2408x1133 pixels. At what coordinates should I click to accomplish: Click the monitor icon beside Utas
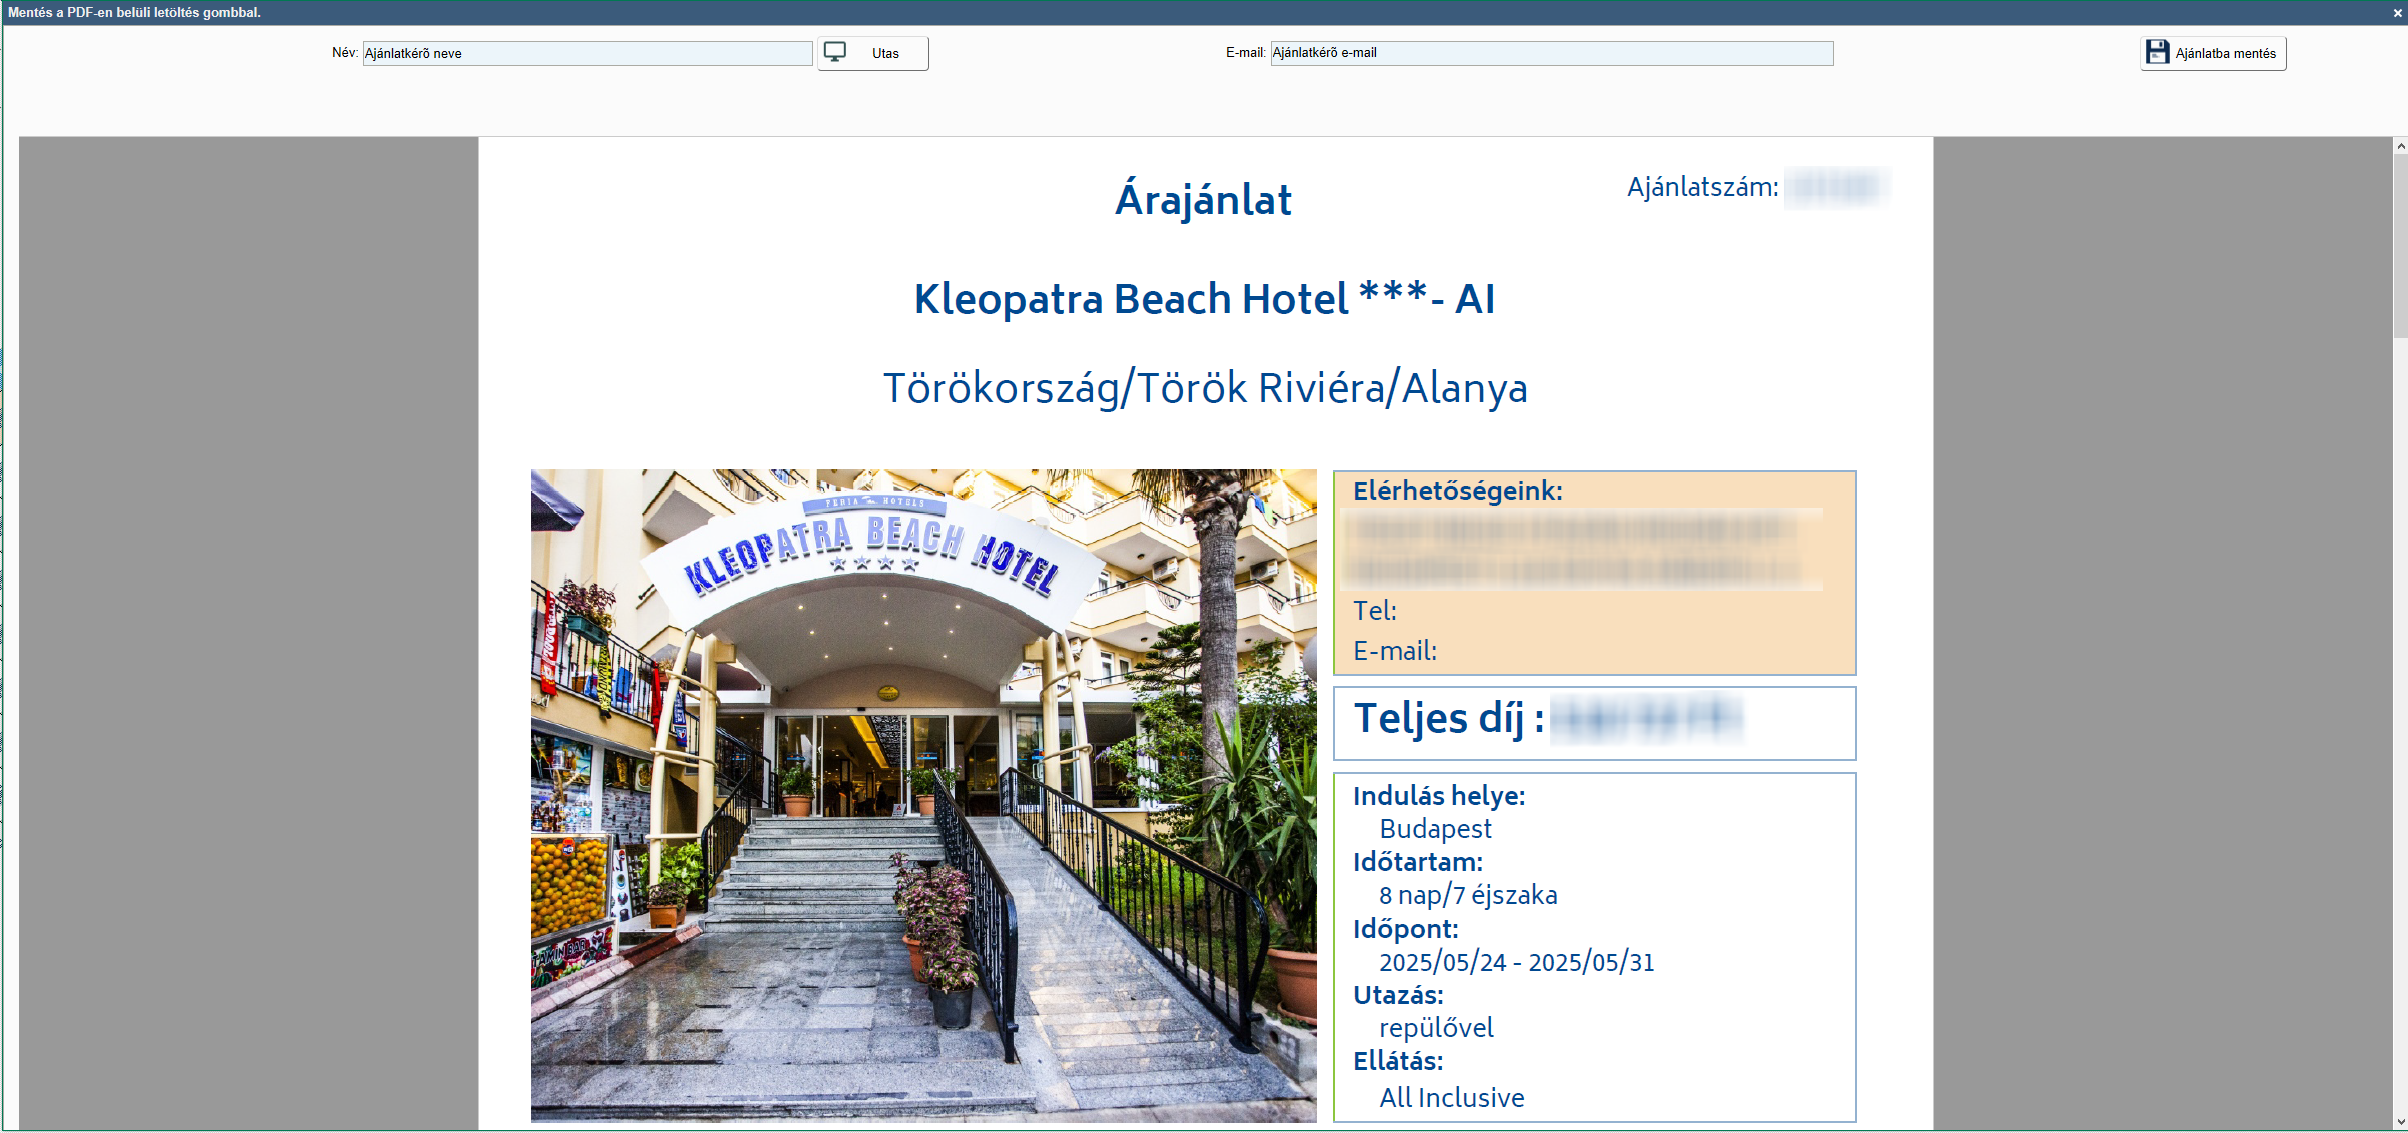point(835,52)
